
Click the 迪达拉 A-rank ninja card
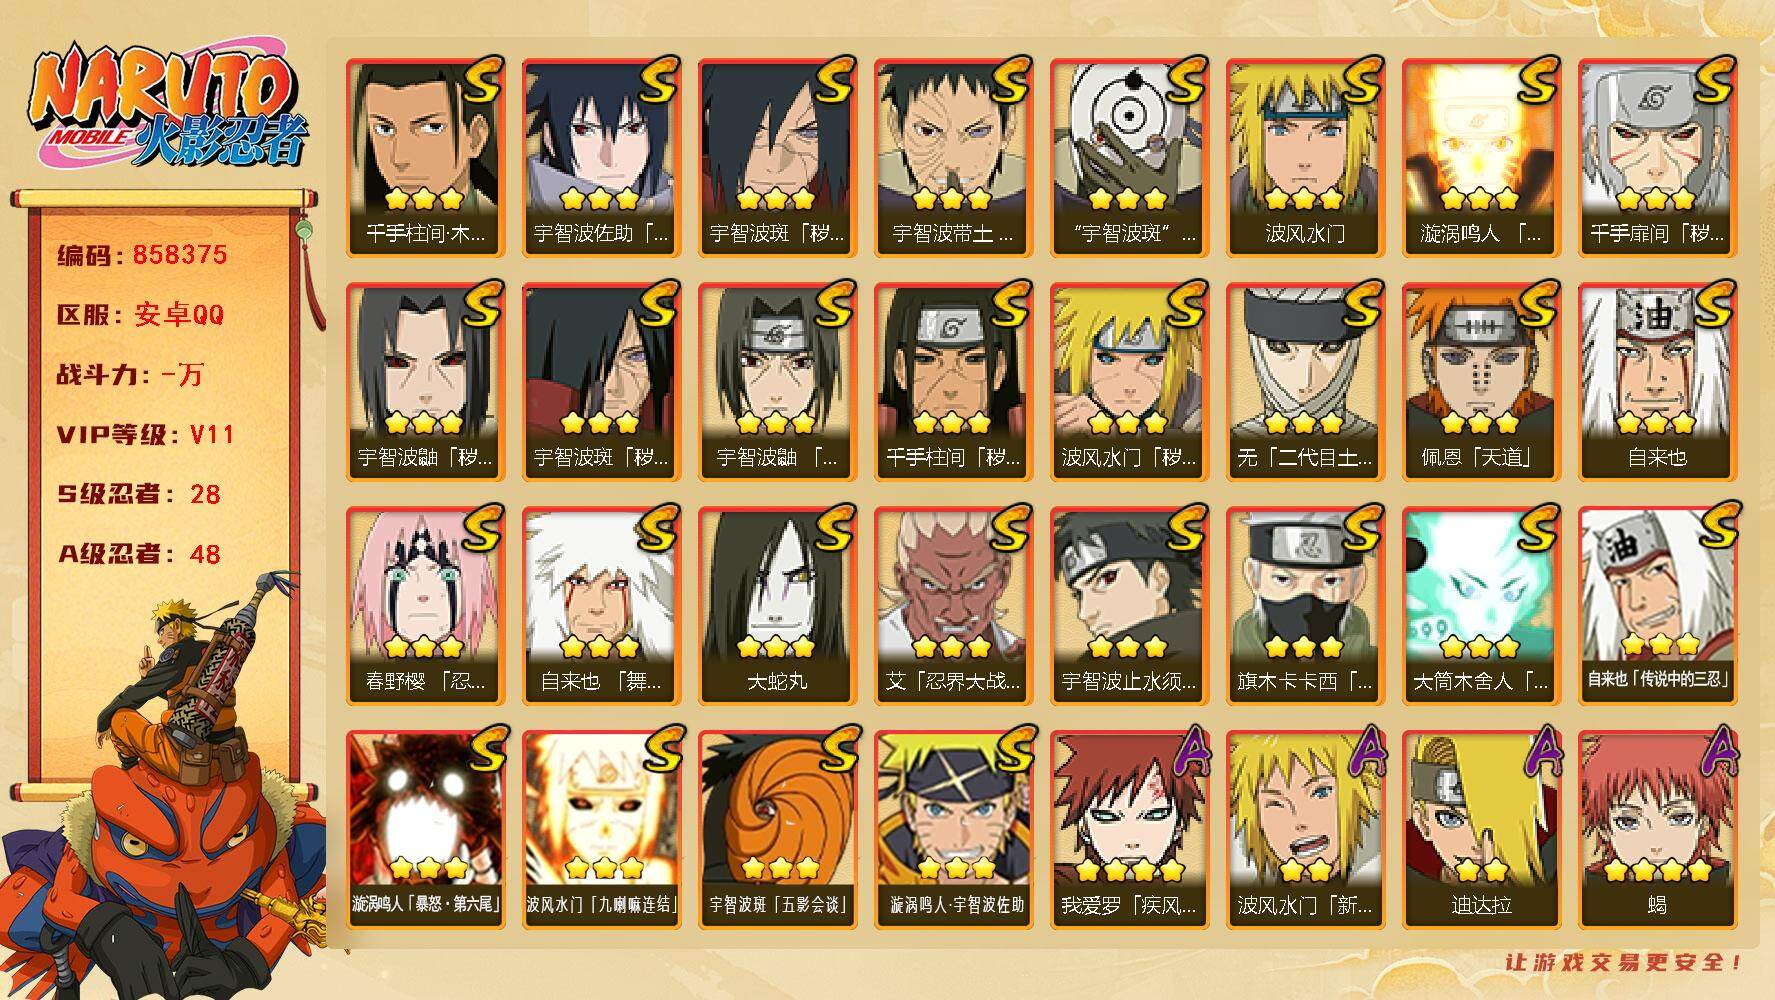click(1481, 830)
